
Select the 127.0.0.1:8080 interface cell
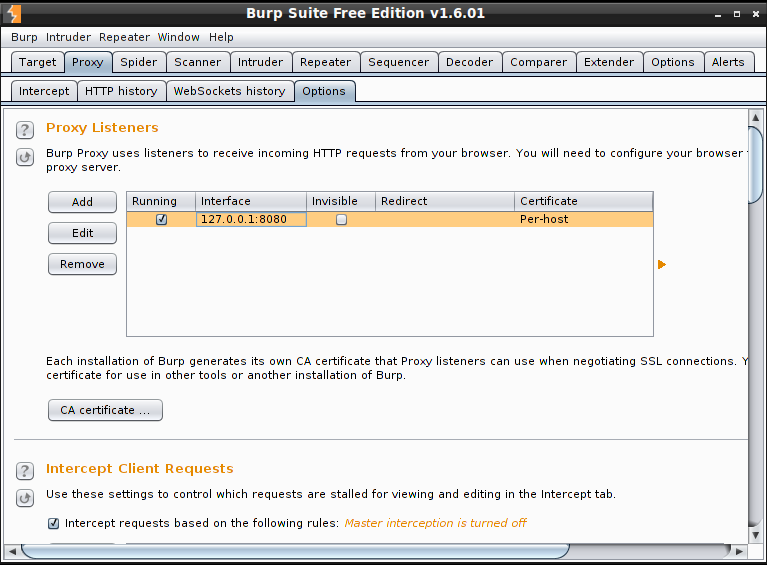click(x=251, y=220)
